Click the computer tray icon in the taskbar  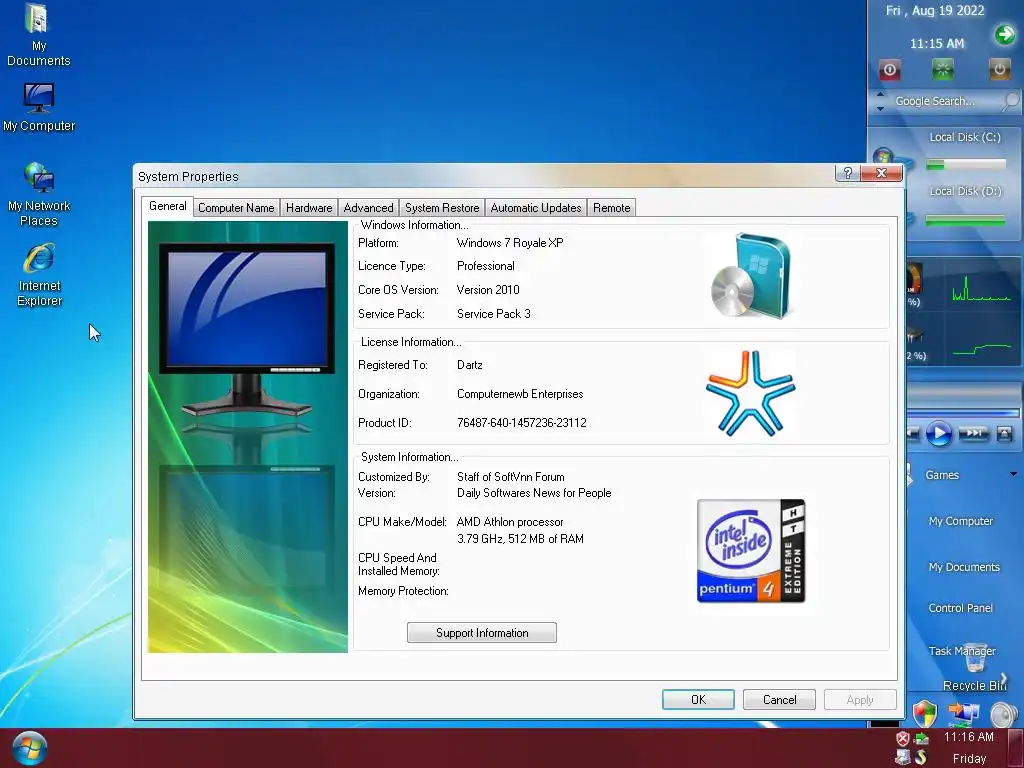[903, 757]
